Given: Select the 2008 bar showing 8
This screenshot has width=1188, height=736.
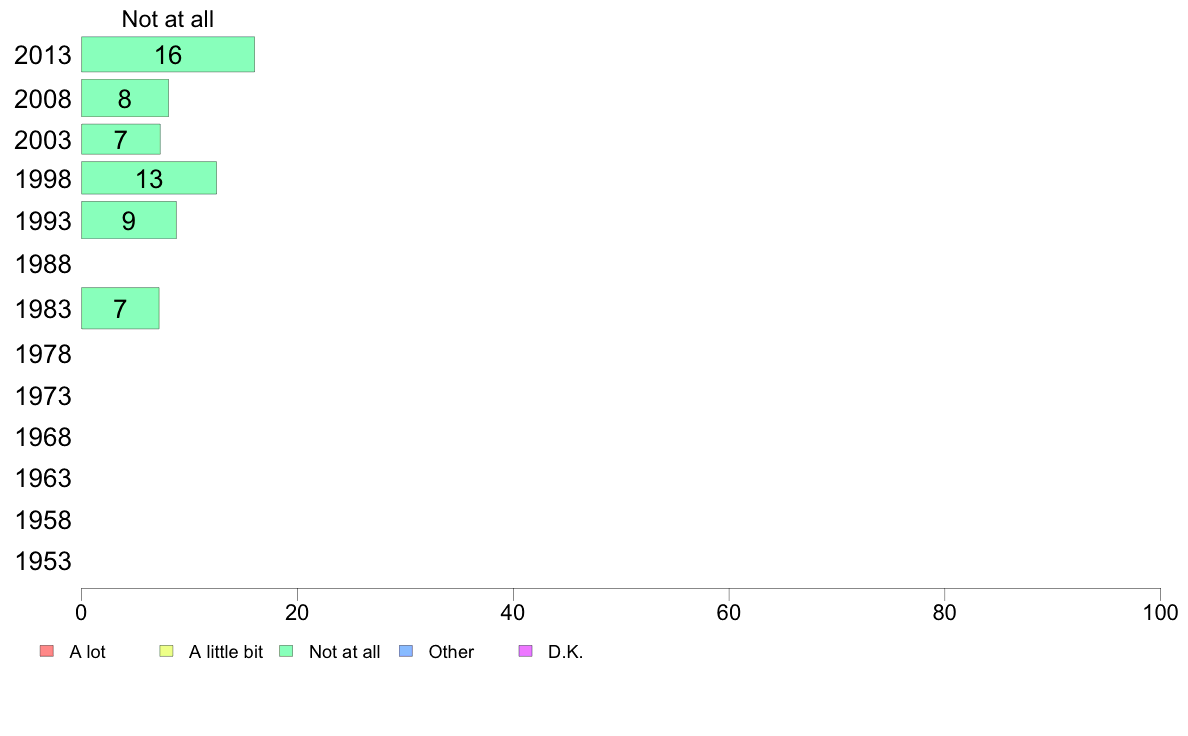Looking at the screenshot, I should click(125, 99).
